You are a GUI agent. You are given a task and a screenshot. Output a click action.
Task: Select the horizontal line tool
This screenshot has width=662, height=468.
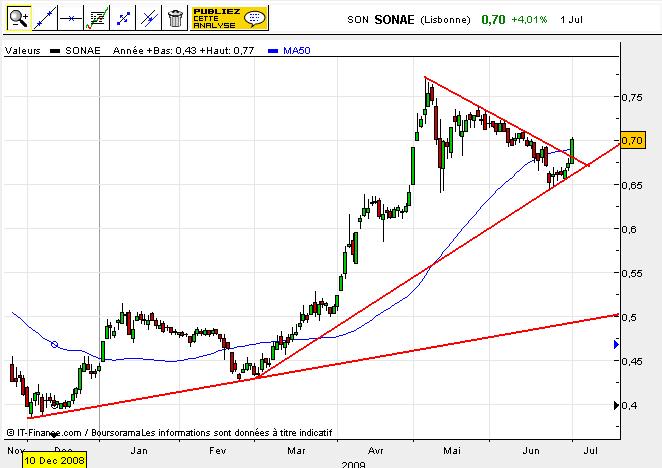pos(71,18)
